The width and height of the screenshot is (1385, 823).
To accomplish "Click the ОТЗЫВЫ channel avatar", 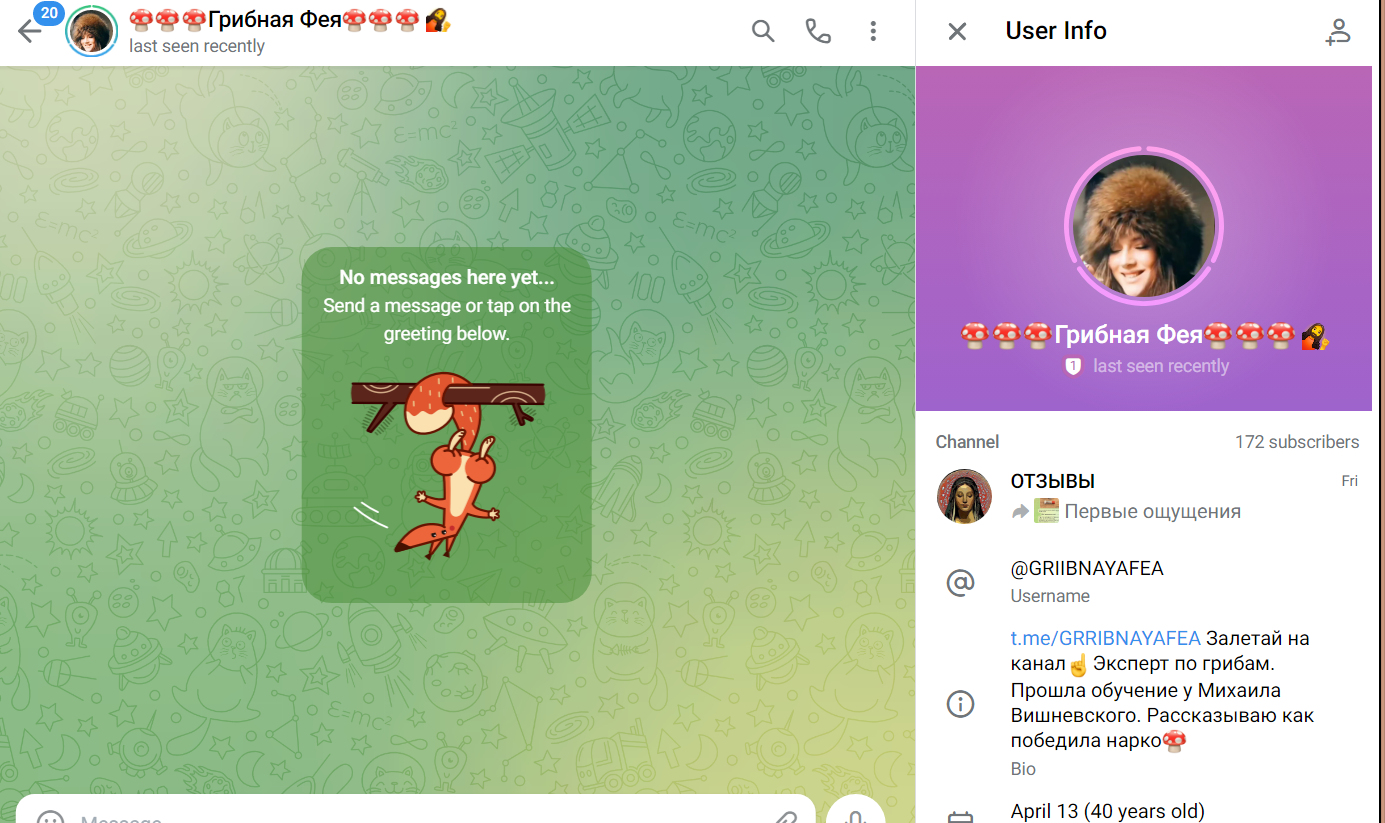I will (x=964, y=496).
